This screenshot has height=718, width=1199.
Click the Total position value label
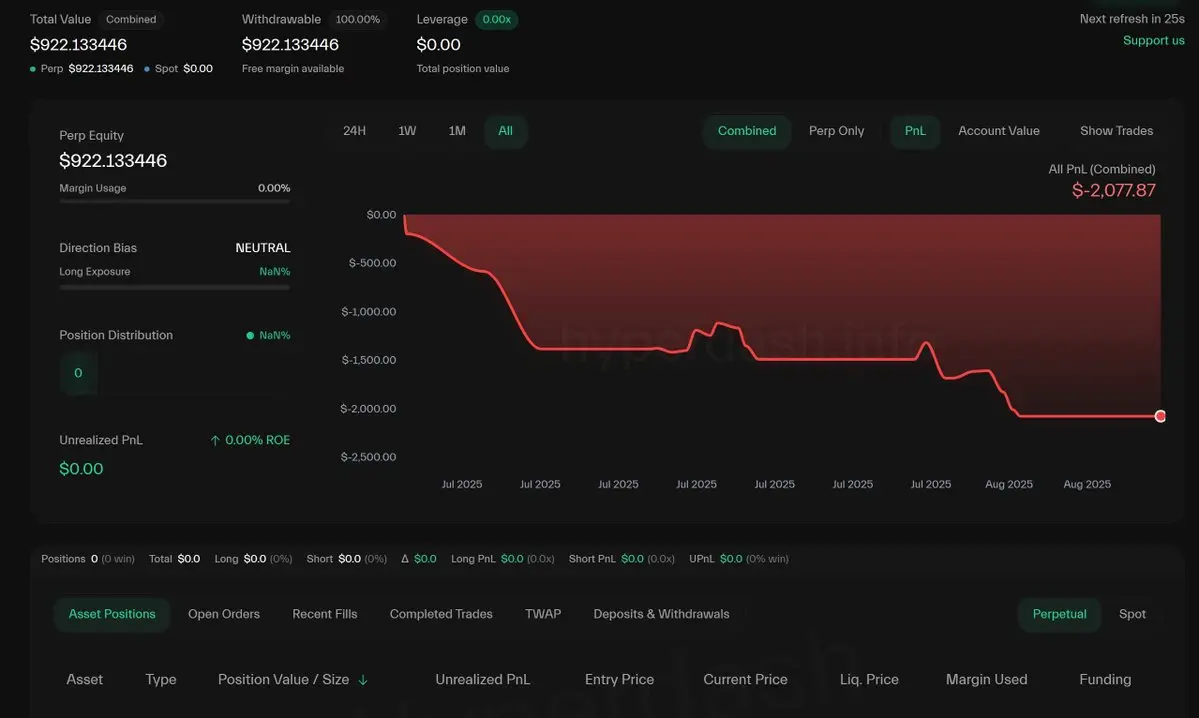pos(463,69)
